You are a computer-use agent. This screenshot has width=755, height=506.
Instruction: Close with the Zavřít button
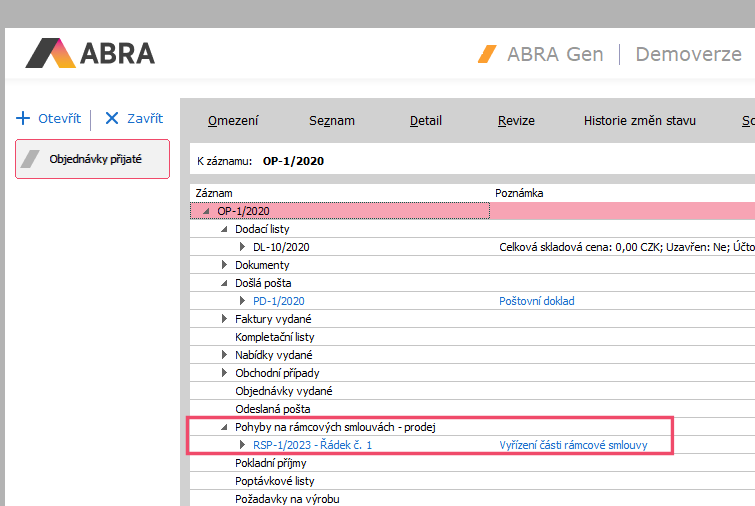134,118
